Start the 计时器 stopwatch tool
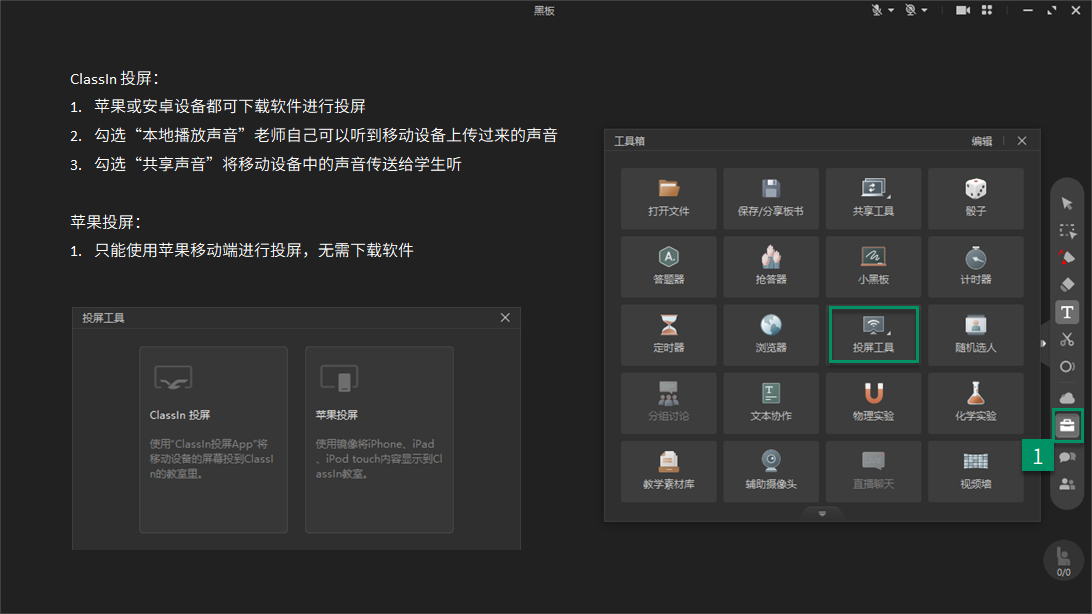This screenshot has height=614, width=1092. click(976, 267)
